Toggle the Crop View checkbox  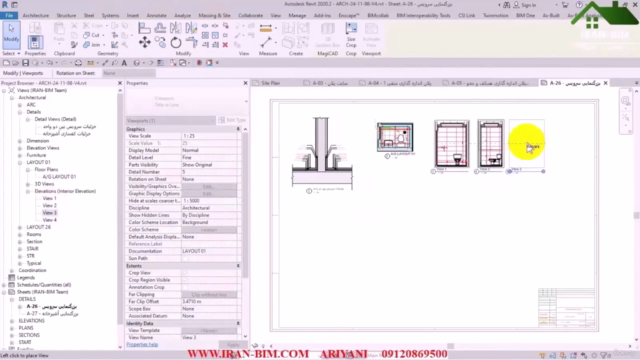pyautogui.click(x=186, y=273)
